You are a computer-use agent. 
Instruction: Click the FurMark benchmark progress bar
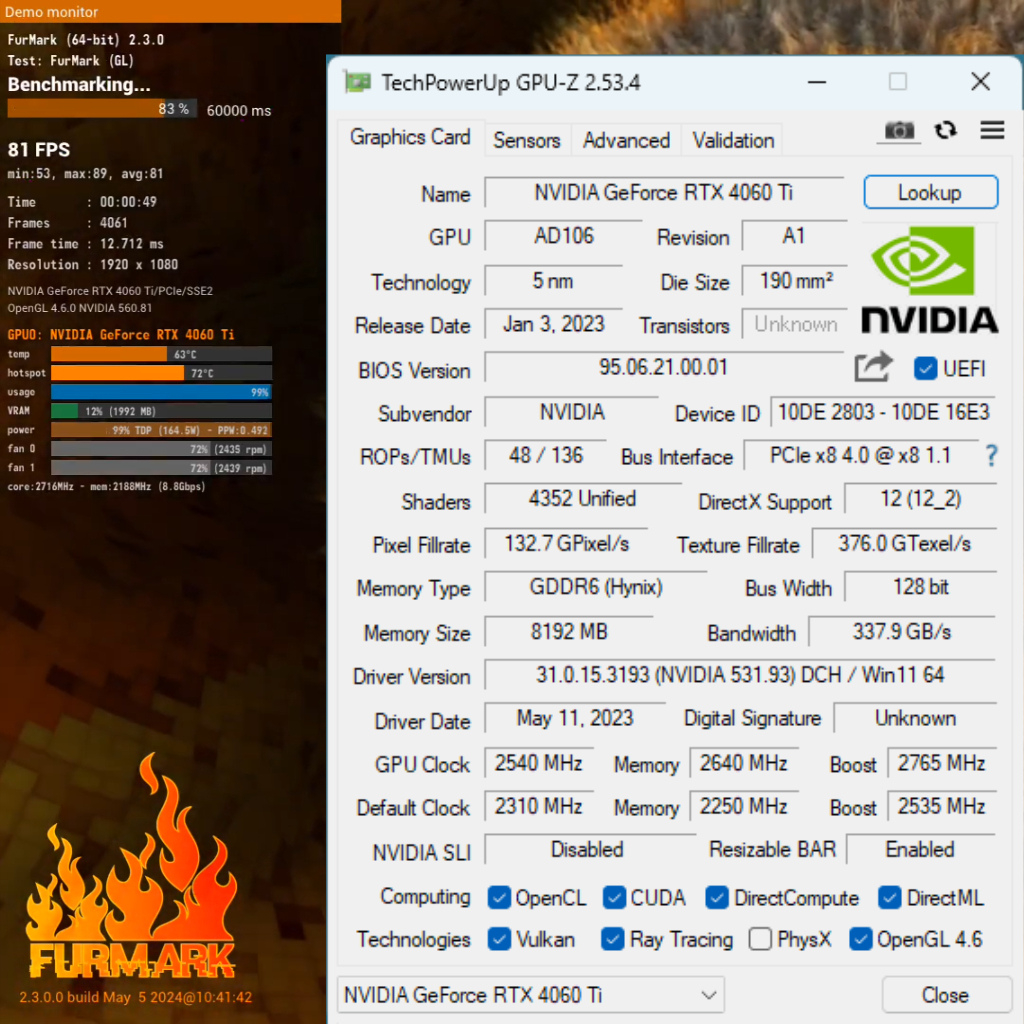102,109
